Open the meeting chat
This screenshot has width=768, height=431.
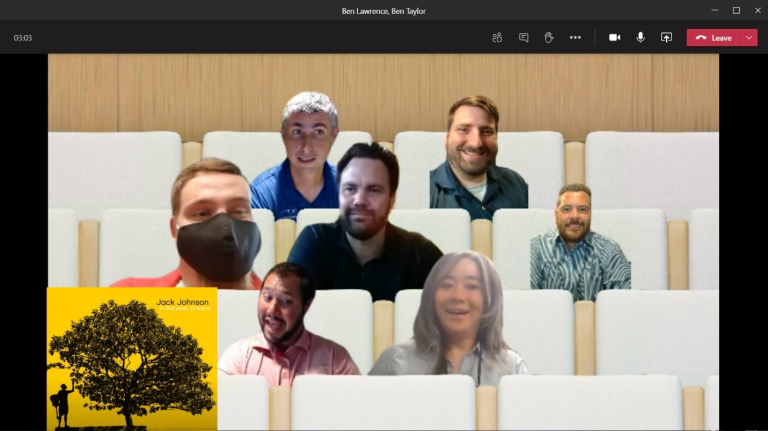click(x=523, y=37)
